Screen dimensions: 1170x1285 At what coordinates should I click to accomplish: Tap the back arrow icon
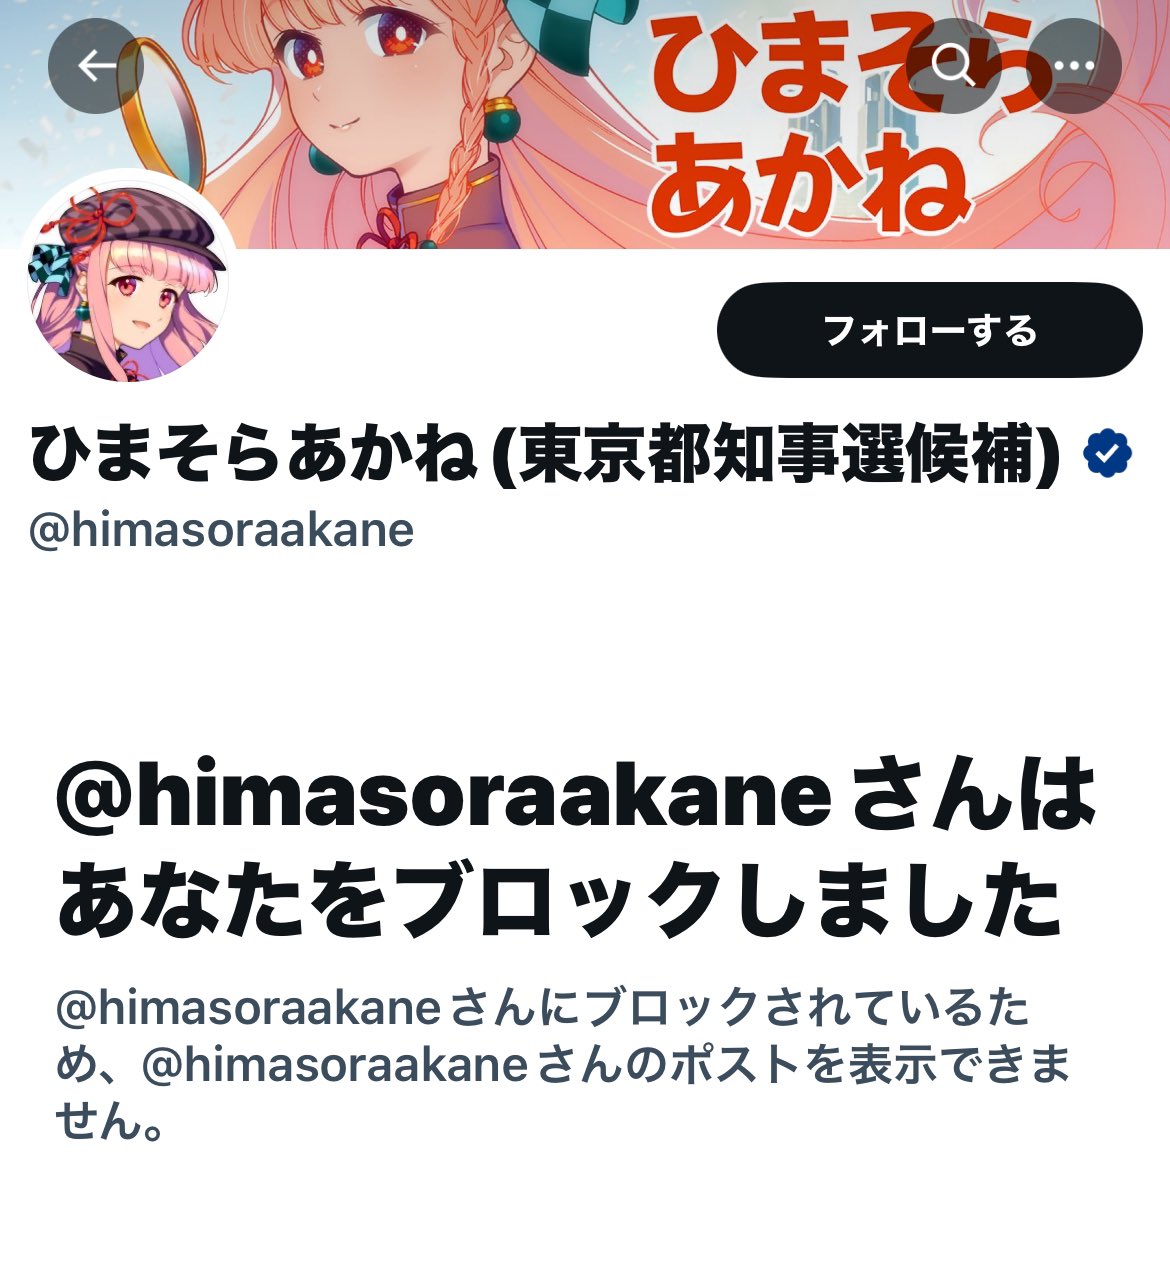[x=96, y=66]
